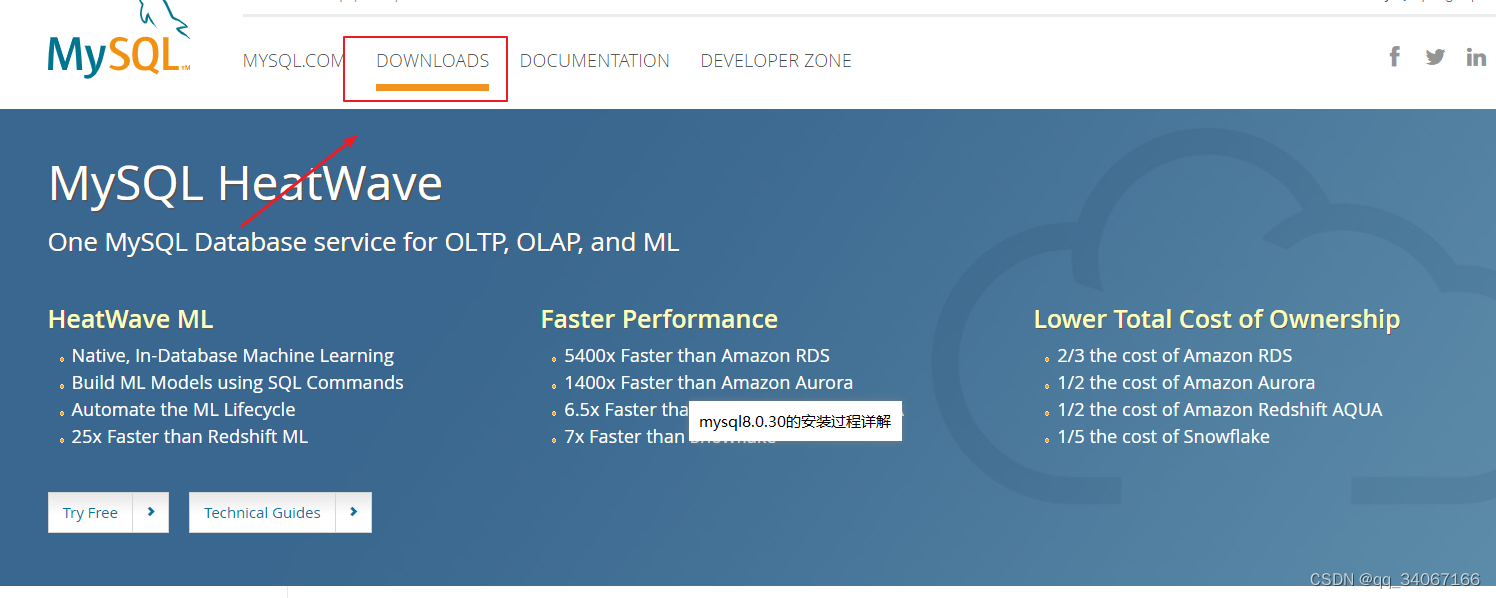Image resolution: width=1496 pixels, height=598 pixels.
Task: Click the MySQL HeatWave heading
Action: (x=245, y=184)
